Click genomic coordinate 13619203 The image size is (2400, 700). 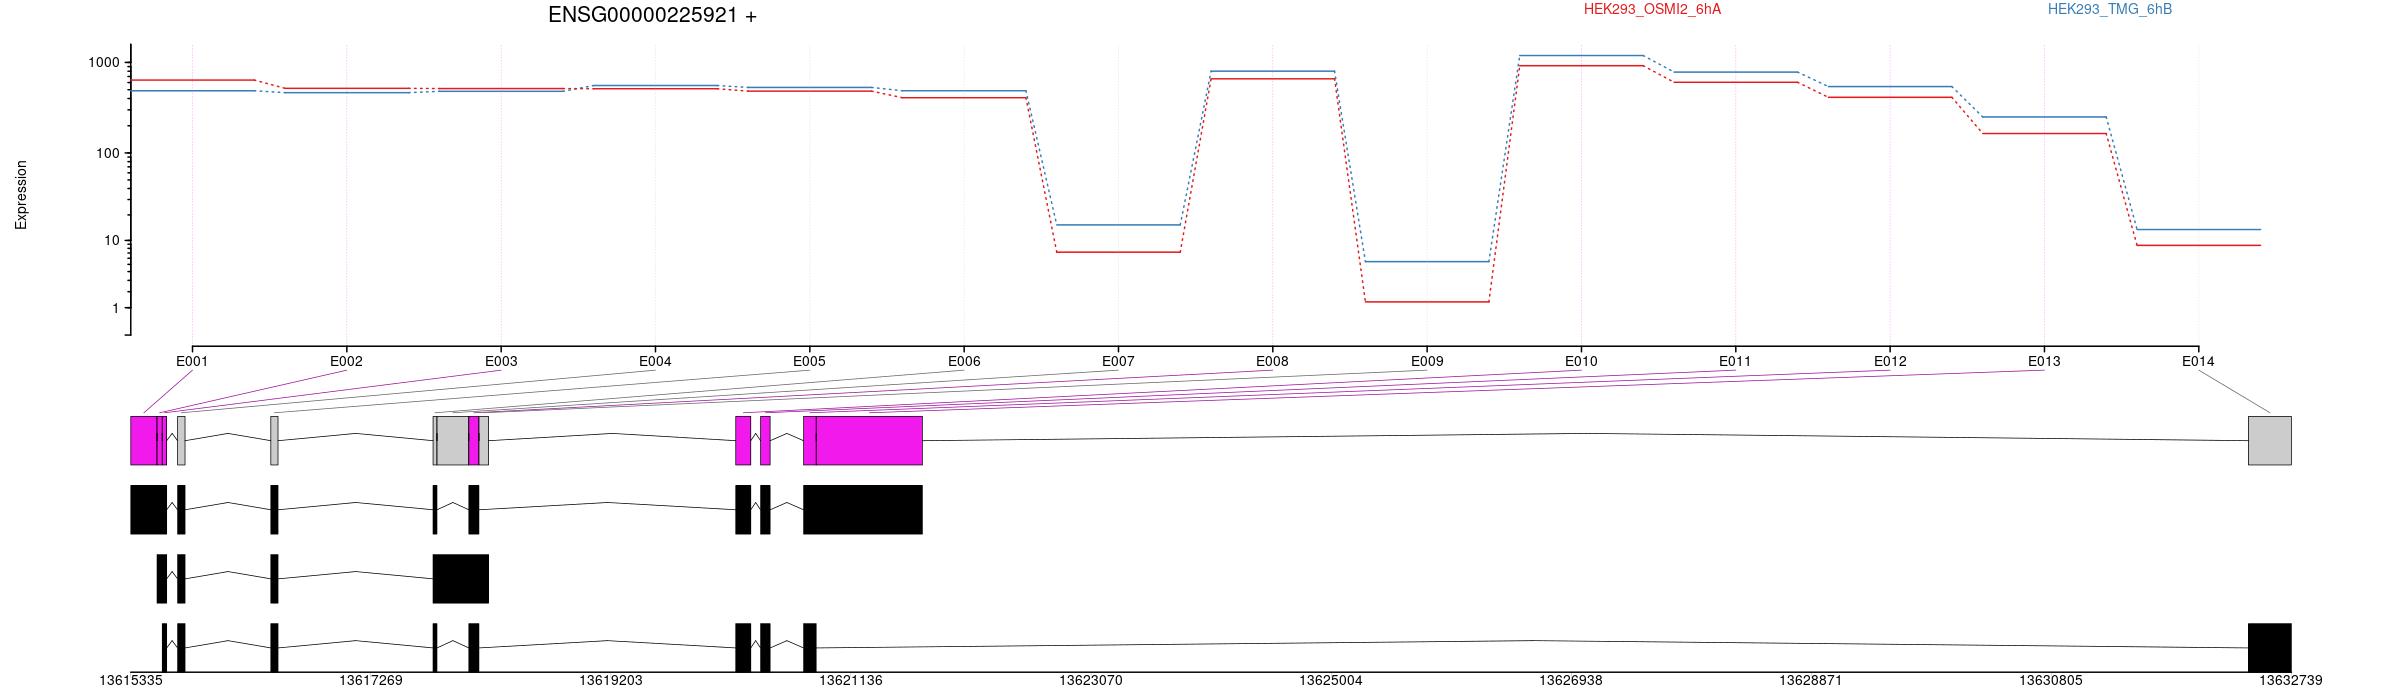click(x=611, y=680)
